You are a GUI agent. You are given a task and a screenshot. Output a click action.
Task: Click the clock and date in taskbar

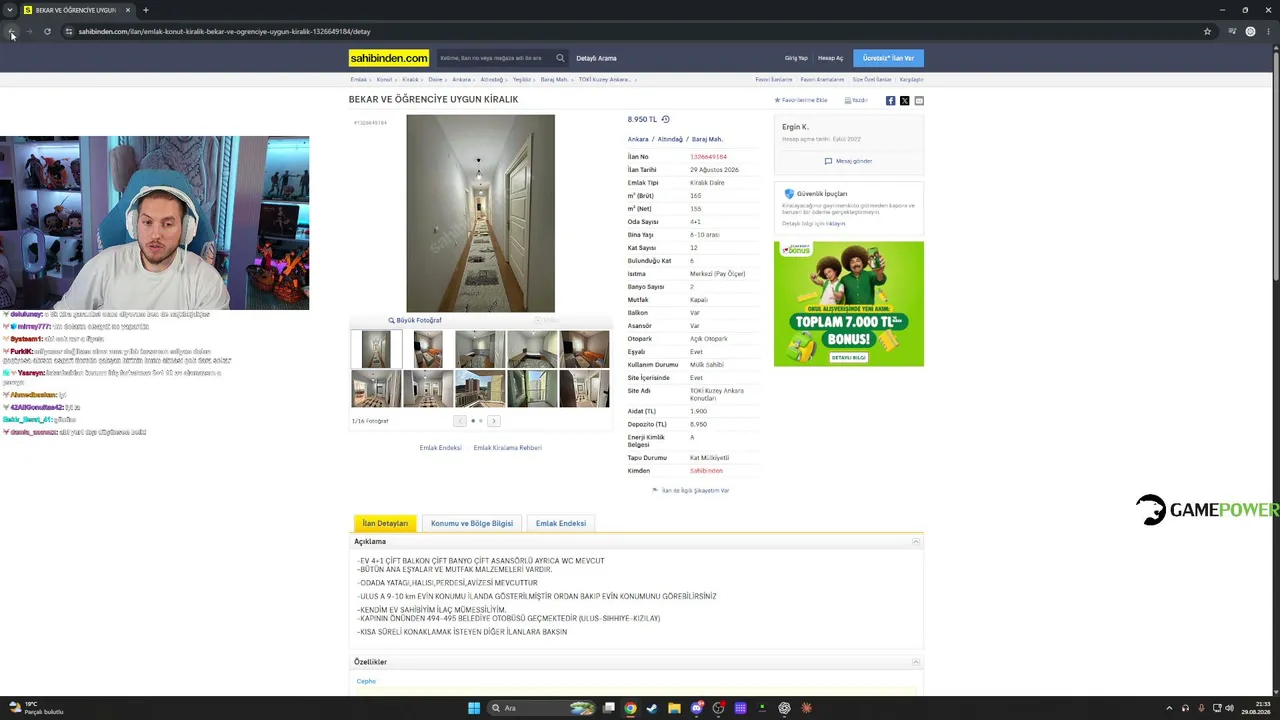1256,708
